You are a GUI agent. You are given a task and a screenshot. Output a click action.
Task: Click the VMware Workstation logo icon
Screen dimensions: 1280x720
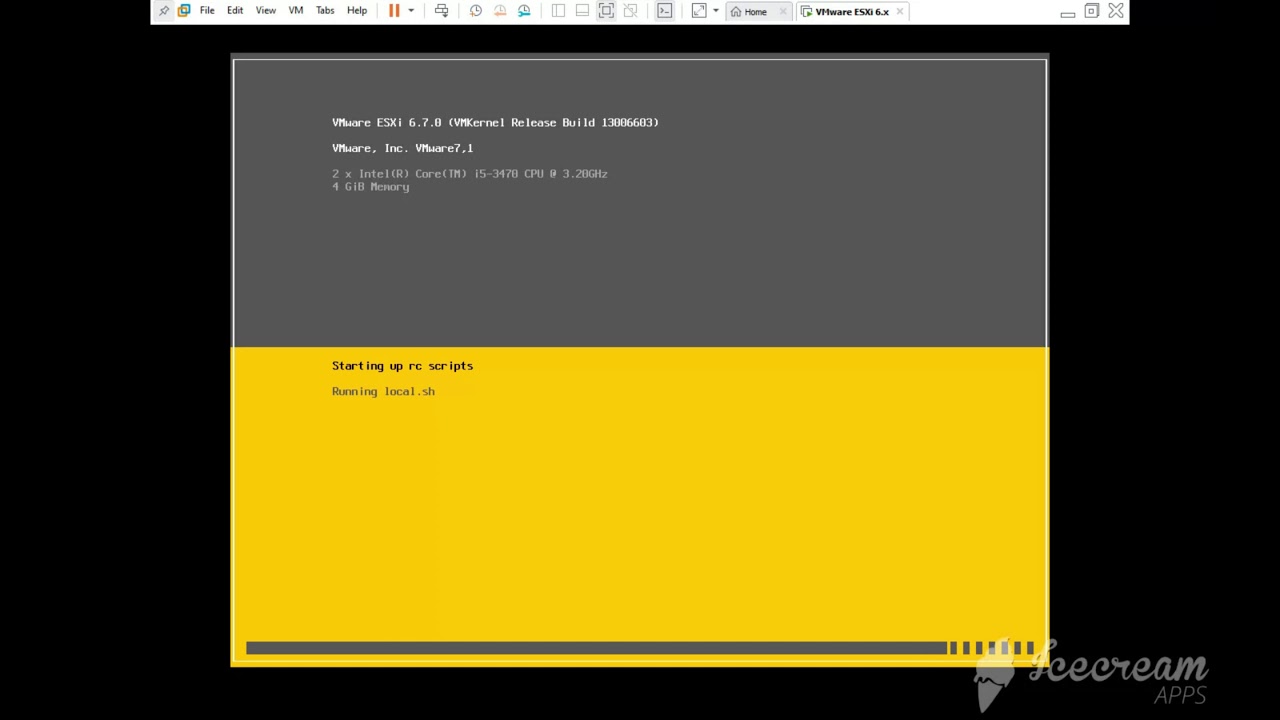[x=184, y=11]
